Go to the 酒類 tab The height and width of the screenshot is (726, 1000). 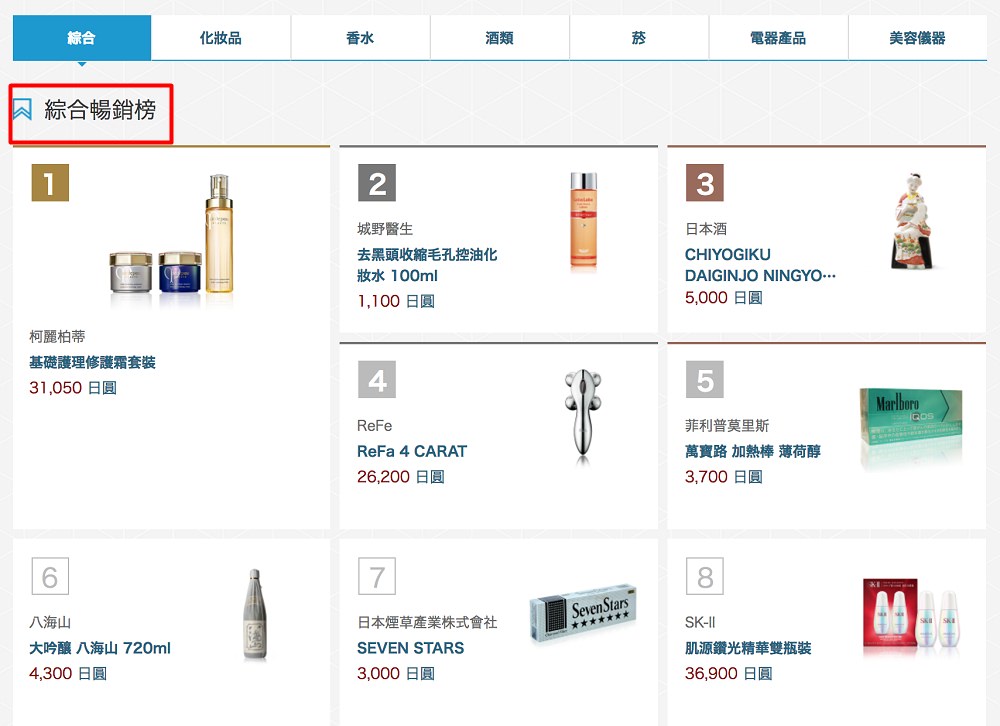499,38
